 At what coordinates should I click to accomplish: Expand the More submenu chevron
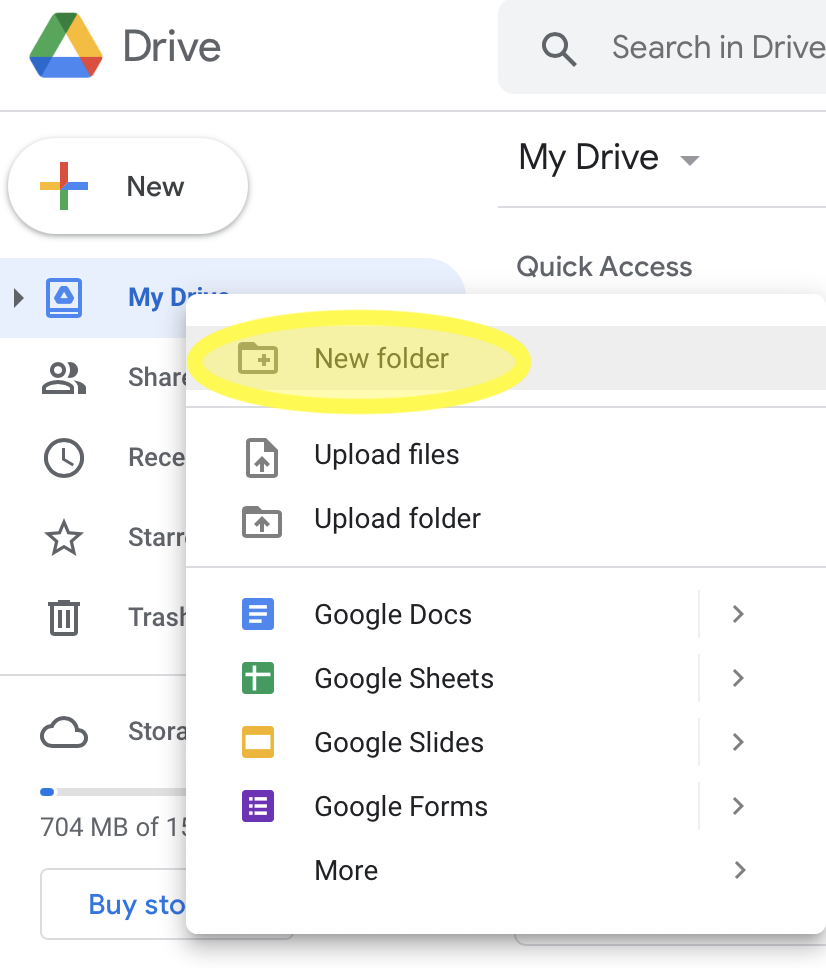pyautogui.click(x=740, y=870)
